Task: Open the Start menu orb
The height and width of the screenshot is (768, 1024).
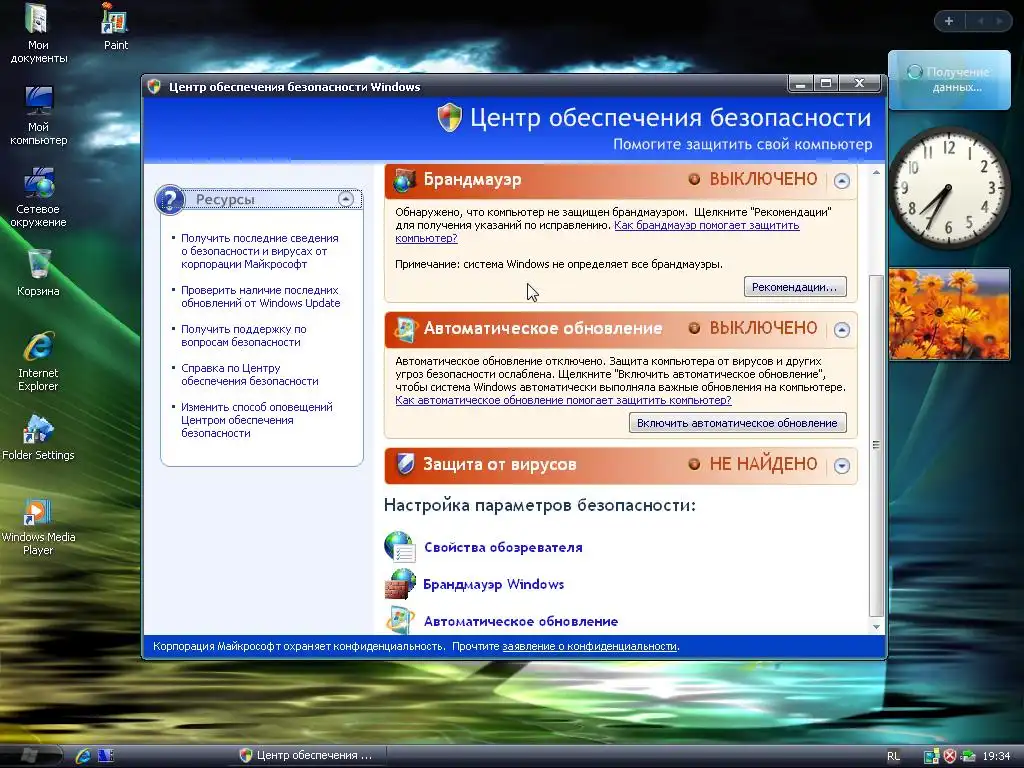Action: (x=29, y=756)
